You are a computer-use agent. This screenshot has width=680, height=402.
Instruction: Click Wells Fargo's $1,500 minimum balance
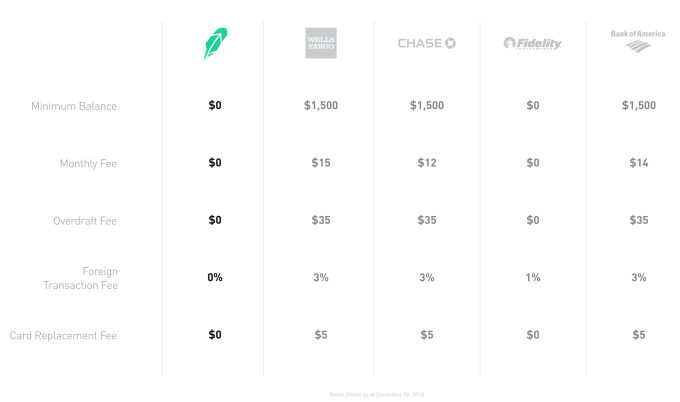[x=321, y=106]
